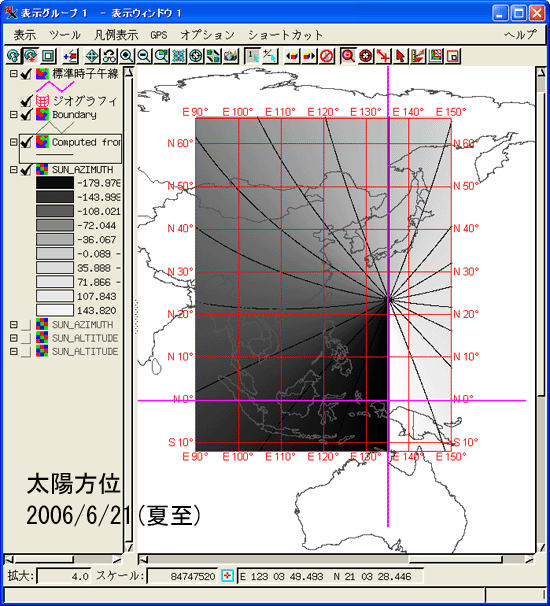Open the ヘルプ menu
The width and height of the screenshot is (550, 606).
click(x=520, y=35)
